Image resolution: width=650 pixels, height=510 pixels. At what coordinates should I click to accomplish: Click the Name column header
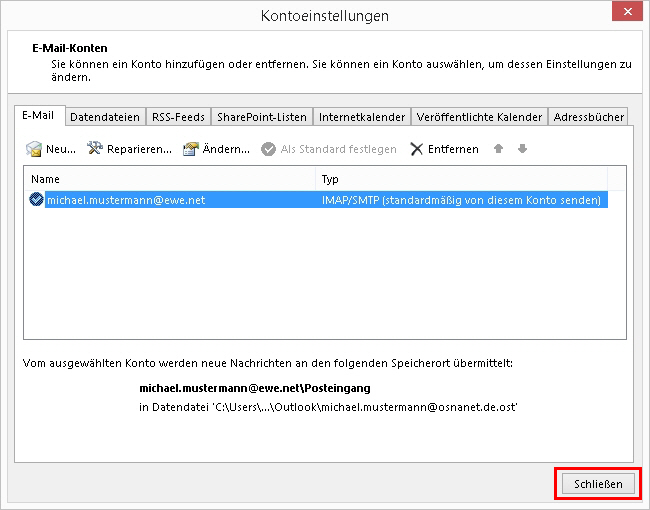tap(170, 179)
